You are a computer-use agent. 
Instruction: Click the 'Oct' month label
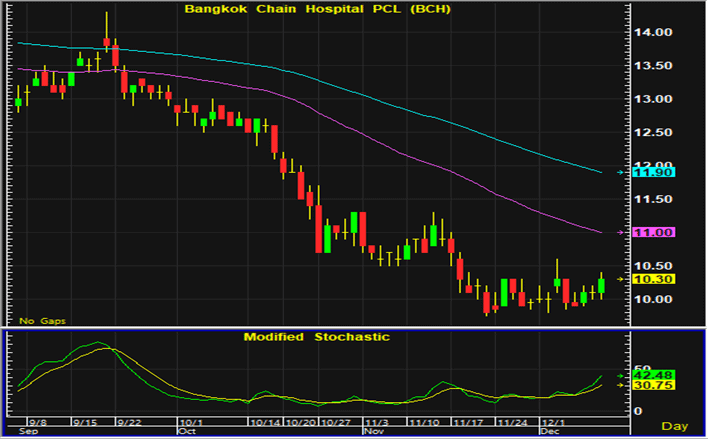click(x=185, y=432)
